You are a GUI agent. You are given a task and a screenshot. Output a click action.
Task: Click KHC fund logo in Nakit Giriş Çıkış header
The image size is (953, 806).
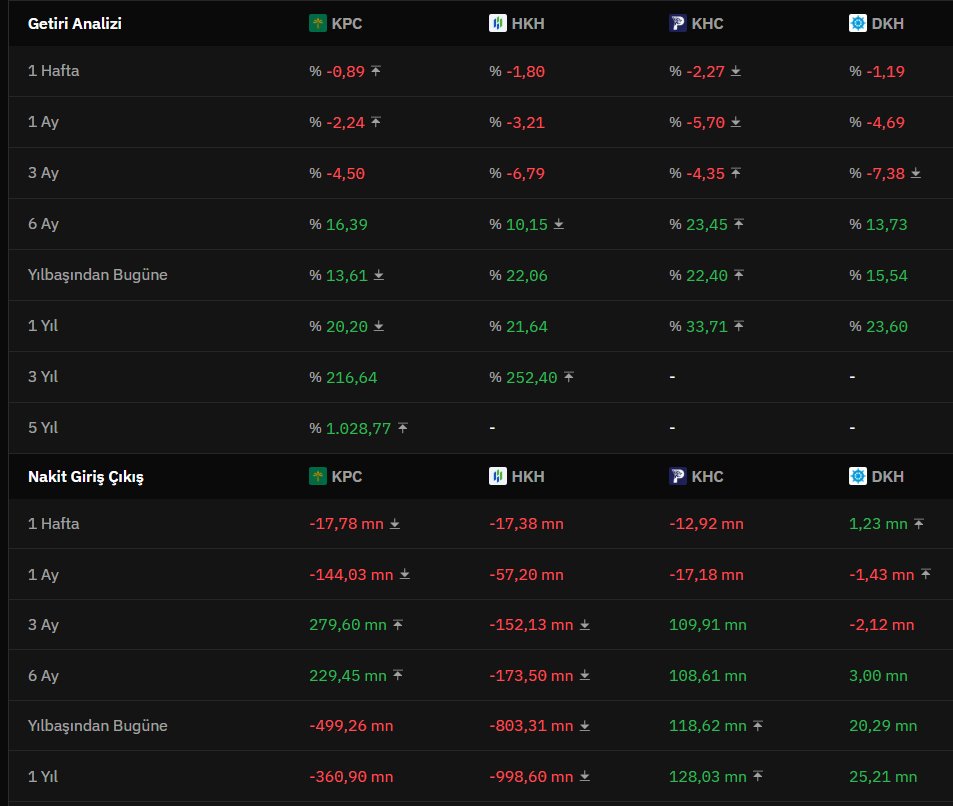pos(677,476)
